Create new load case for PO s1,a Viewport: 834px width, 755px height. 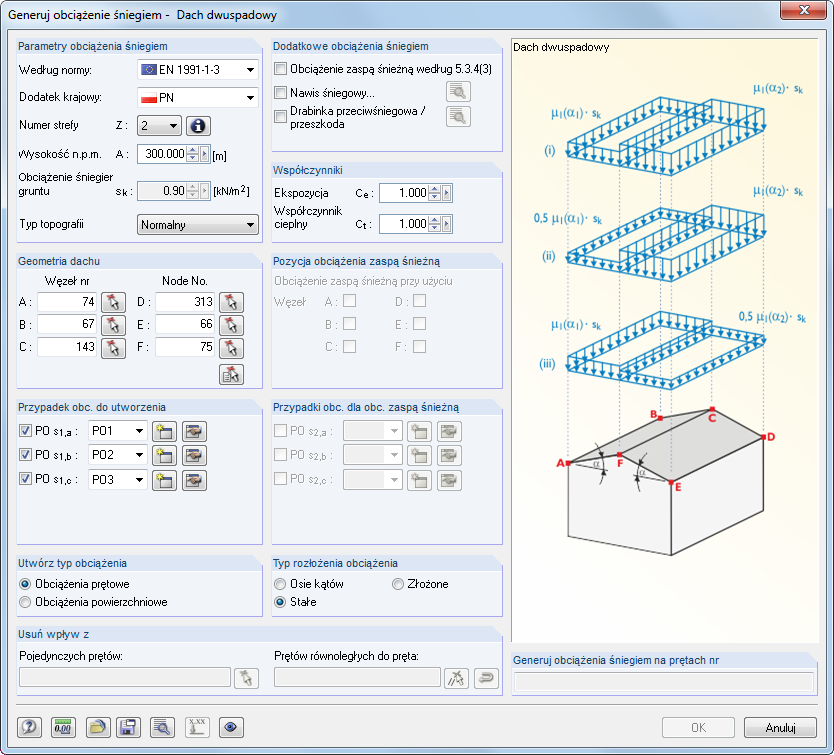(x=164, y=431)
